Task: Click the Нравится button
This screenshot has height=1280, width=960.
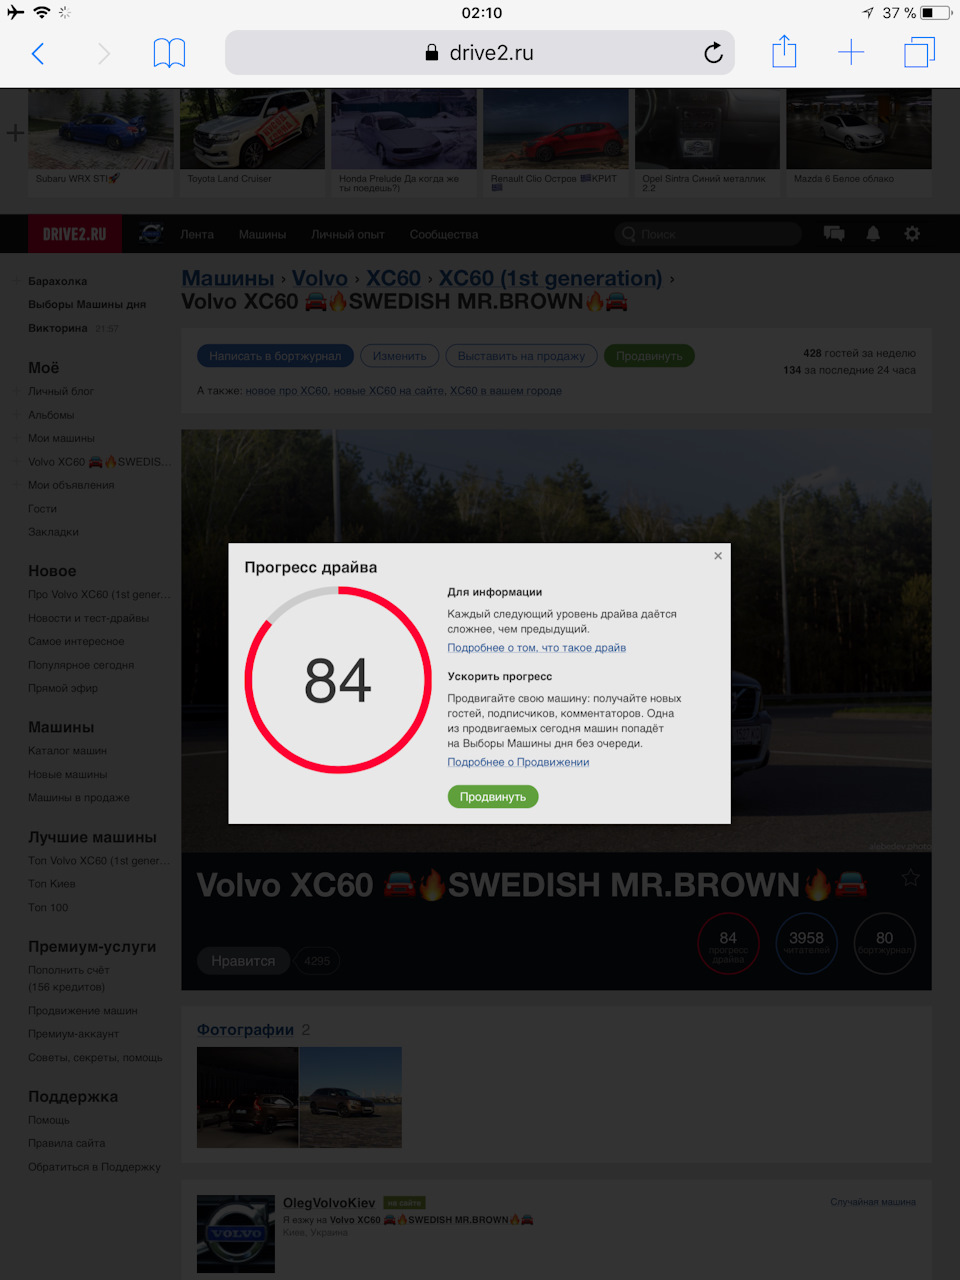Action: point(243,961)
